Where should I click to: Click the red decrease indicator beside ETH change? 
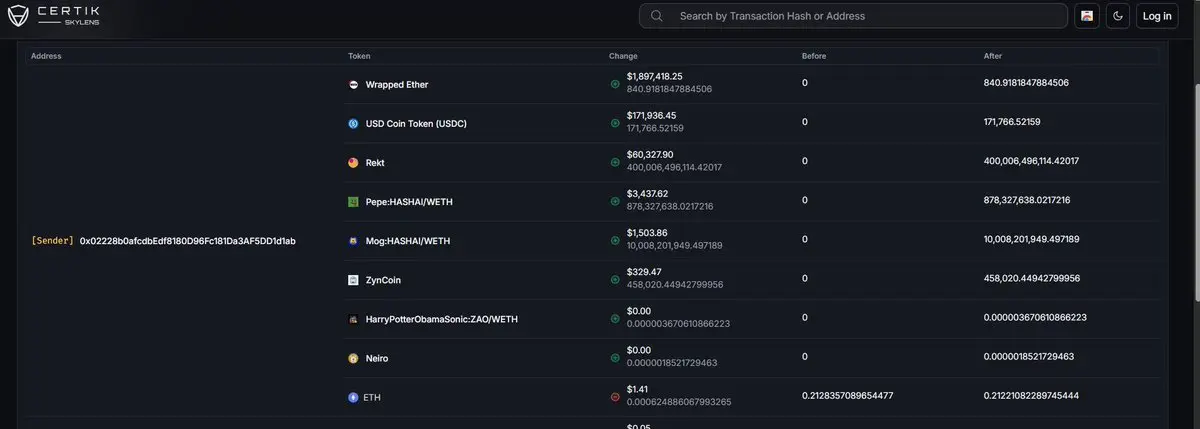click(x=615, y=397)
